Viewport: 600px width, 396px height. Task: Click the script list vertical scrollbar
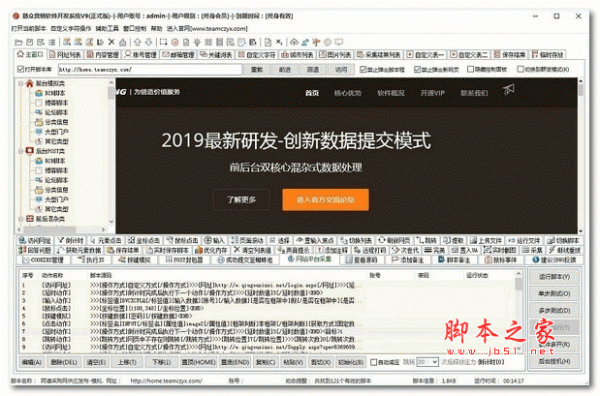(518, 311)
